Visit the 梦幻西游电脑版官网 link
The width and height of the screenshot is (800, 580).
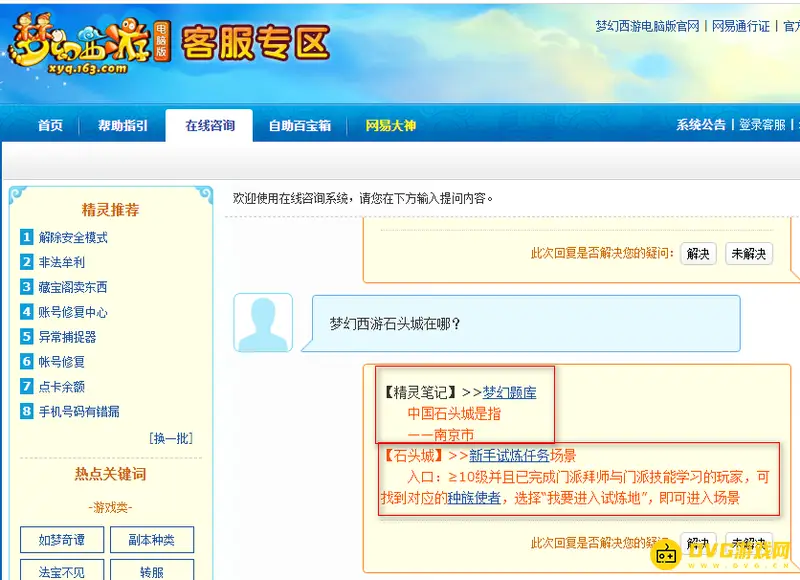pos(647,26)
